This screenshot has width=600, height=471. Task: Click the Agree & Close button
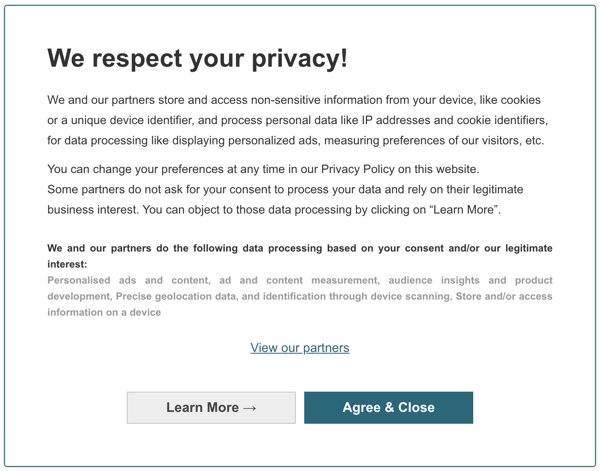388,407
